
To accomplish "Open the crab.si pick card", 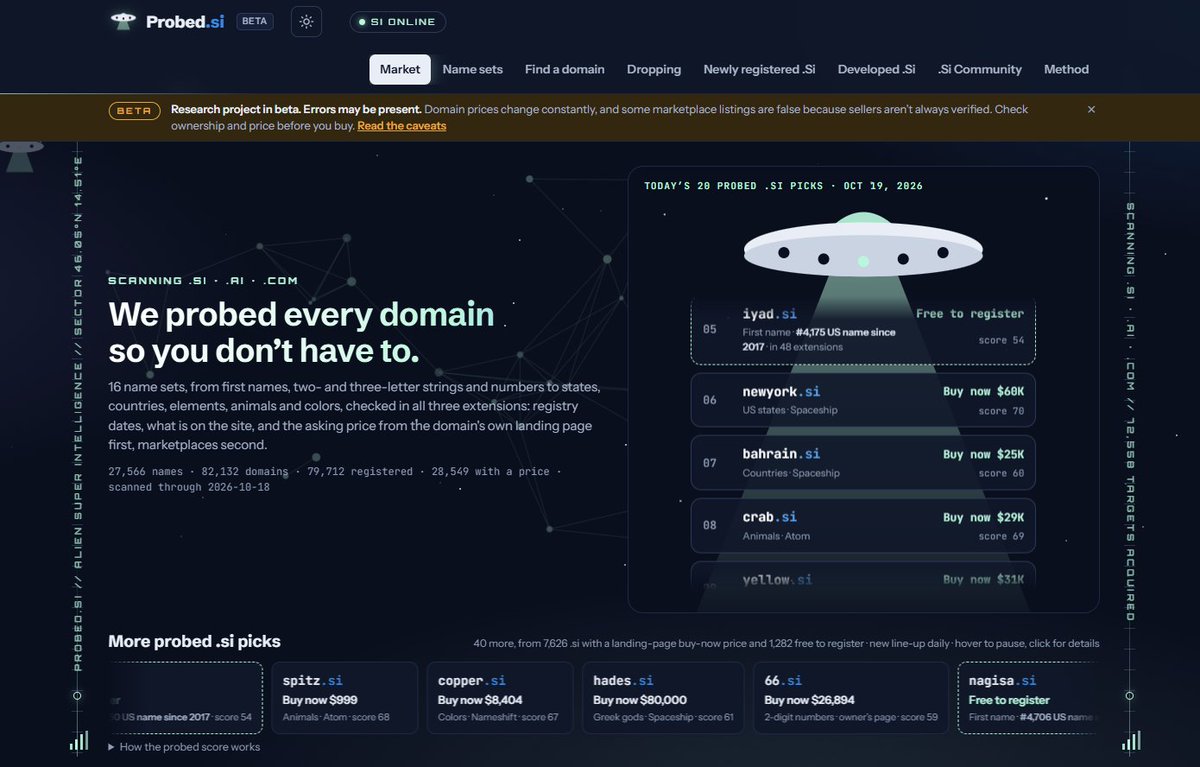I will (863, 525).
